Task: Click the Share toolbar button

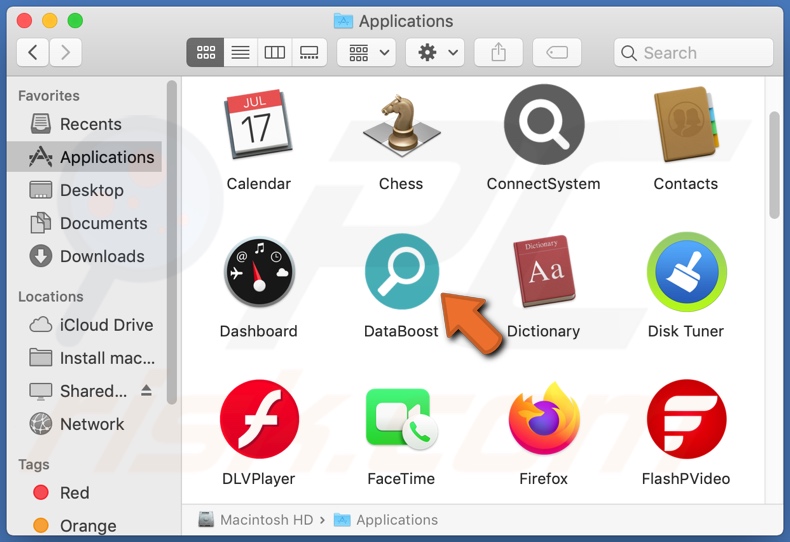Action: click(498, 52)
